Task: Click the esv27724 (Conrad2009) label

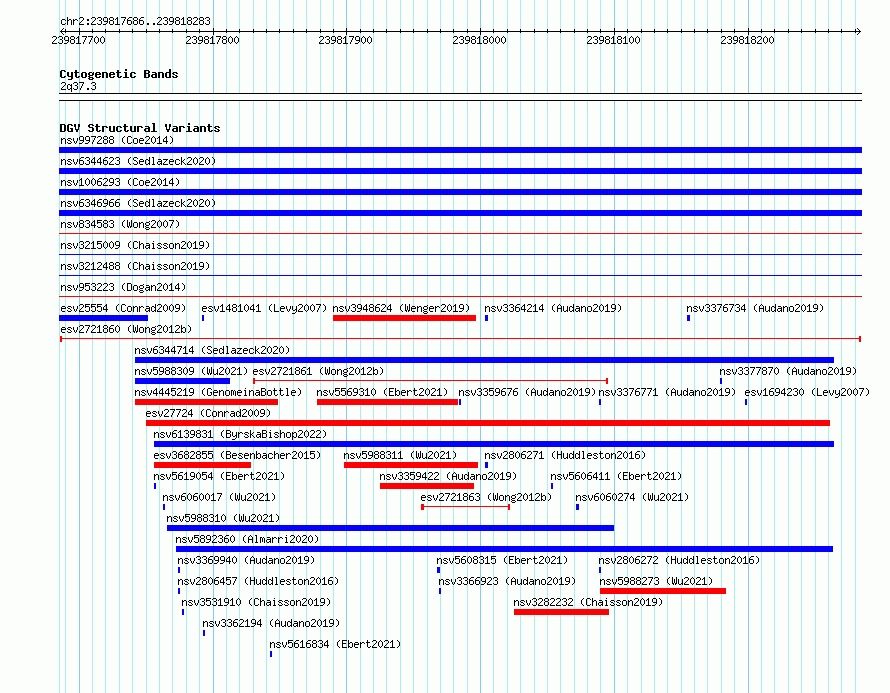Action: coord(208,413)
